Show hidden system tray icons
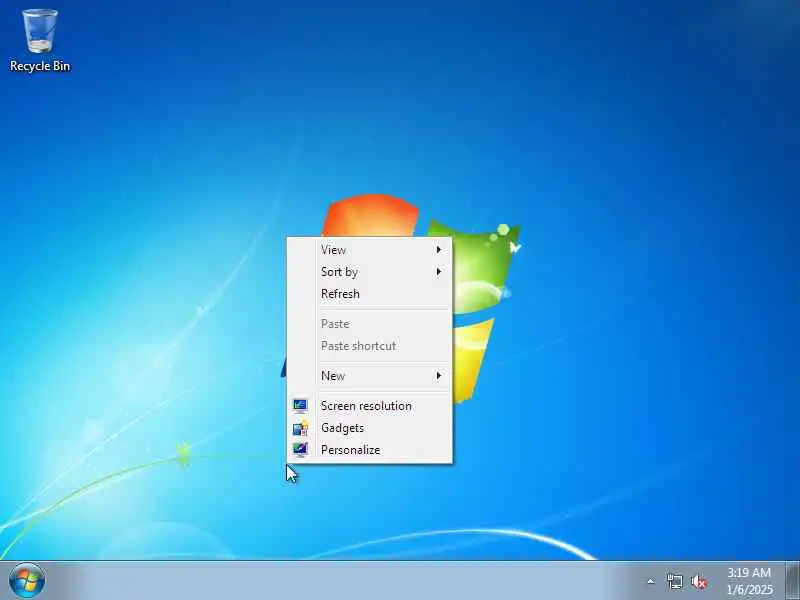 [651, 581]
